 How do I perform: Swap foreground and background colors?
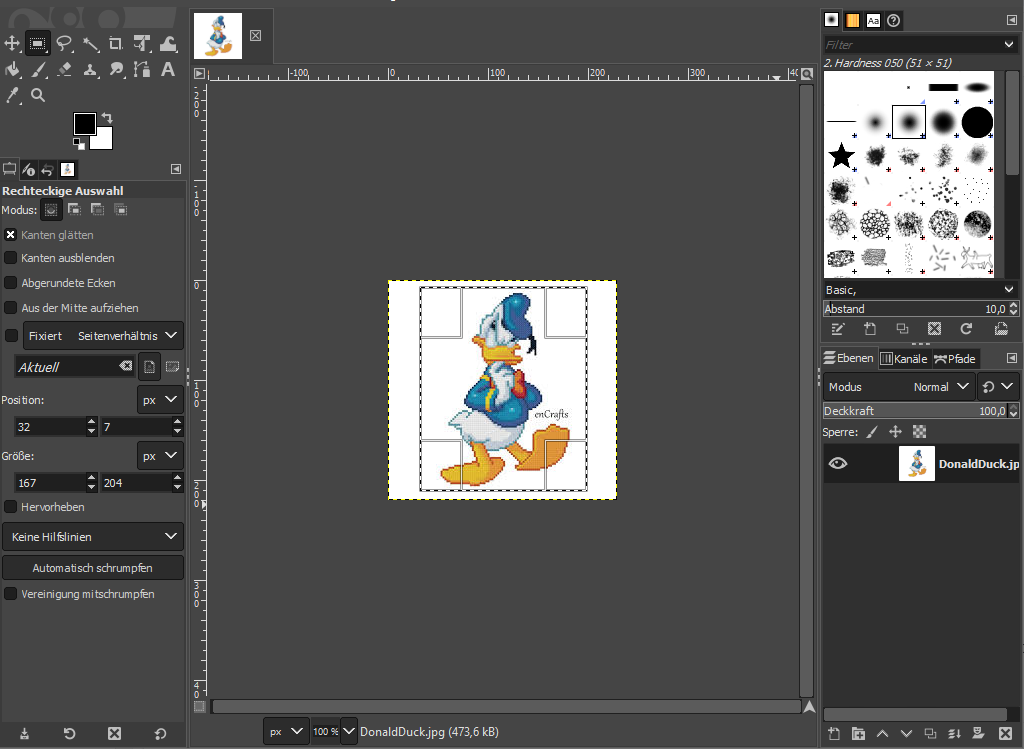tap(107, 118)
